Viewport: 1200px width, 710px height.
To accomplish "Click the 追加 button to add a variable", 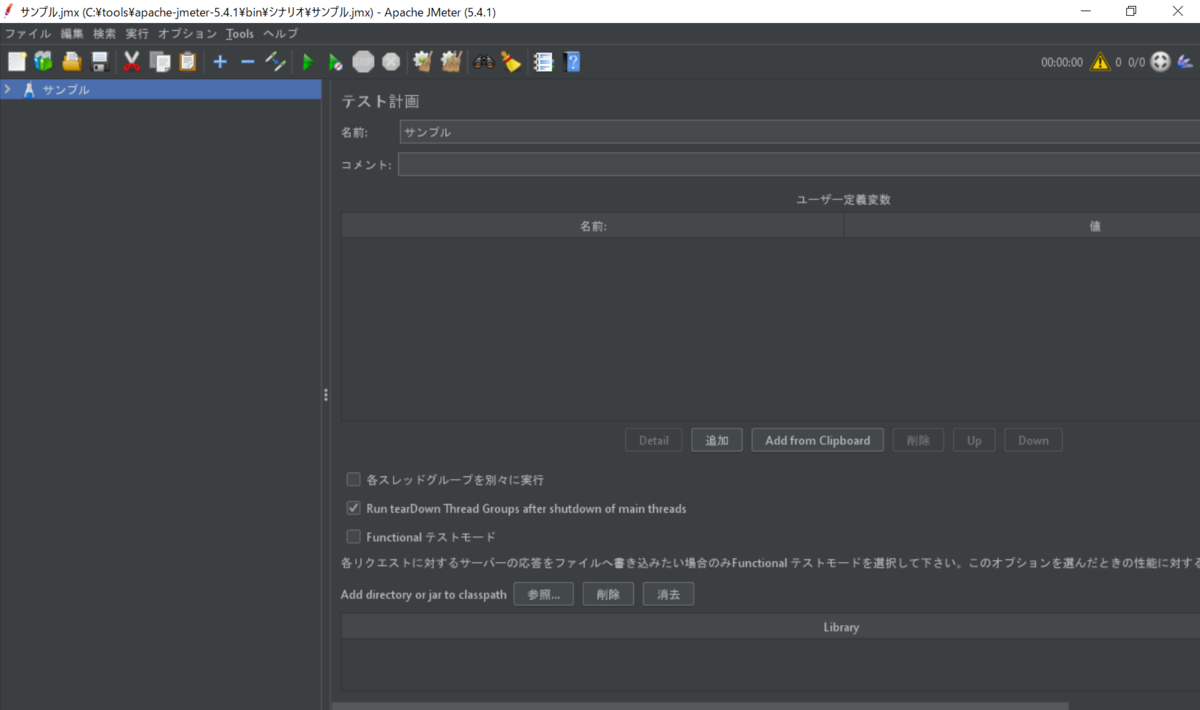I will (x=716, y=440).
